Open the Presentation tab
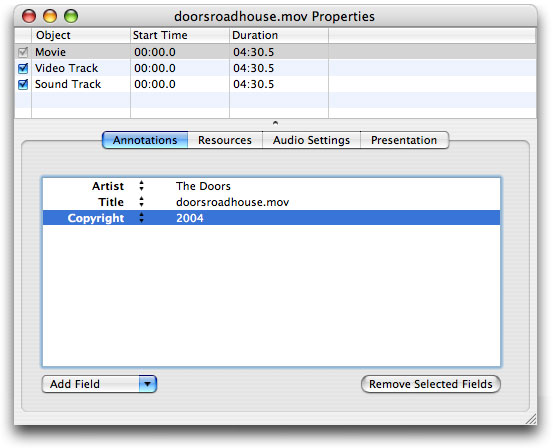 tap(404, 140)
